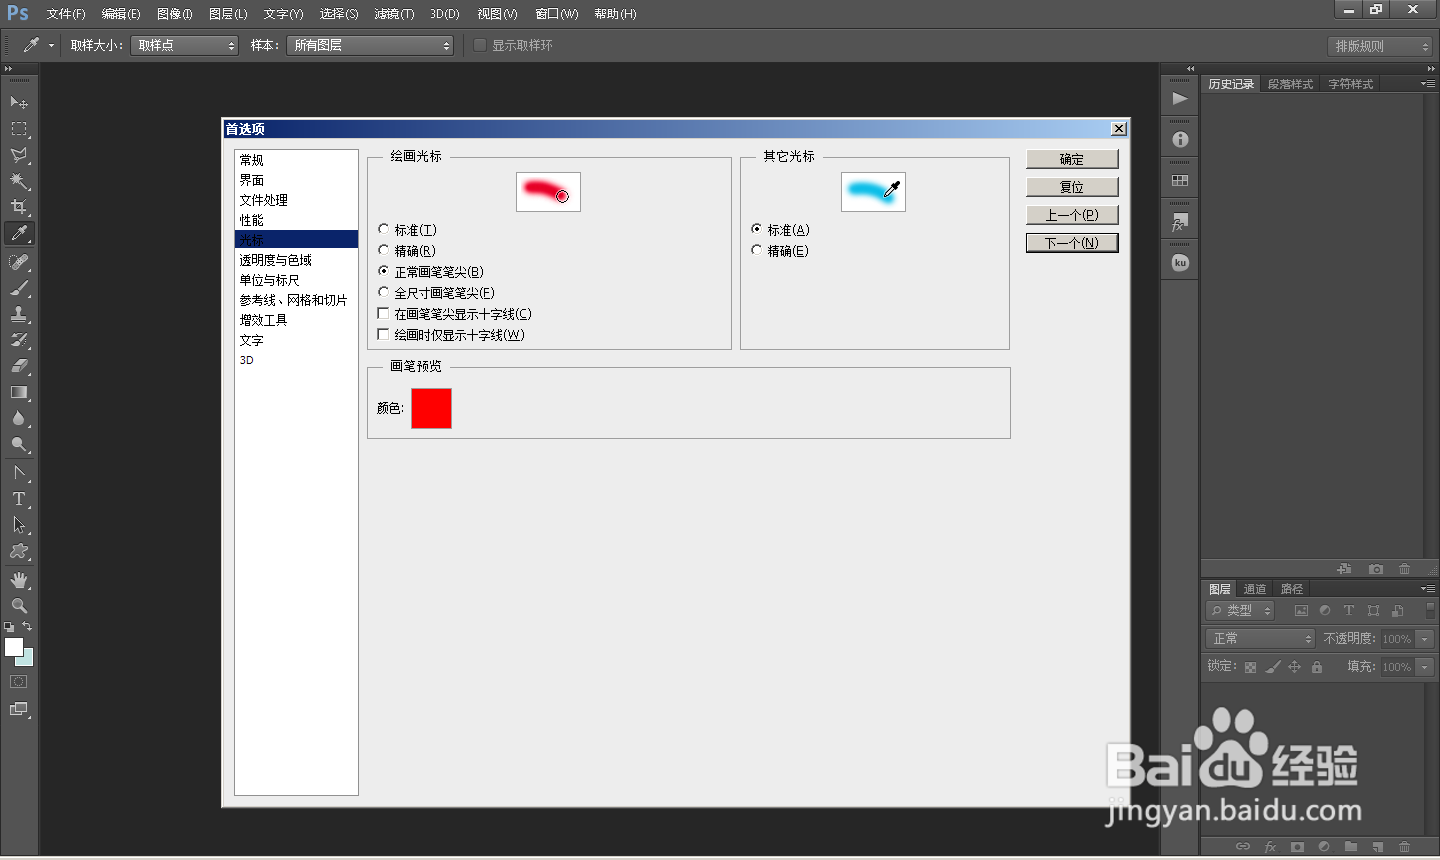Open the Kuler panel icon
1440x860 pixels.
tap(1180, 263)
